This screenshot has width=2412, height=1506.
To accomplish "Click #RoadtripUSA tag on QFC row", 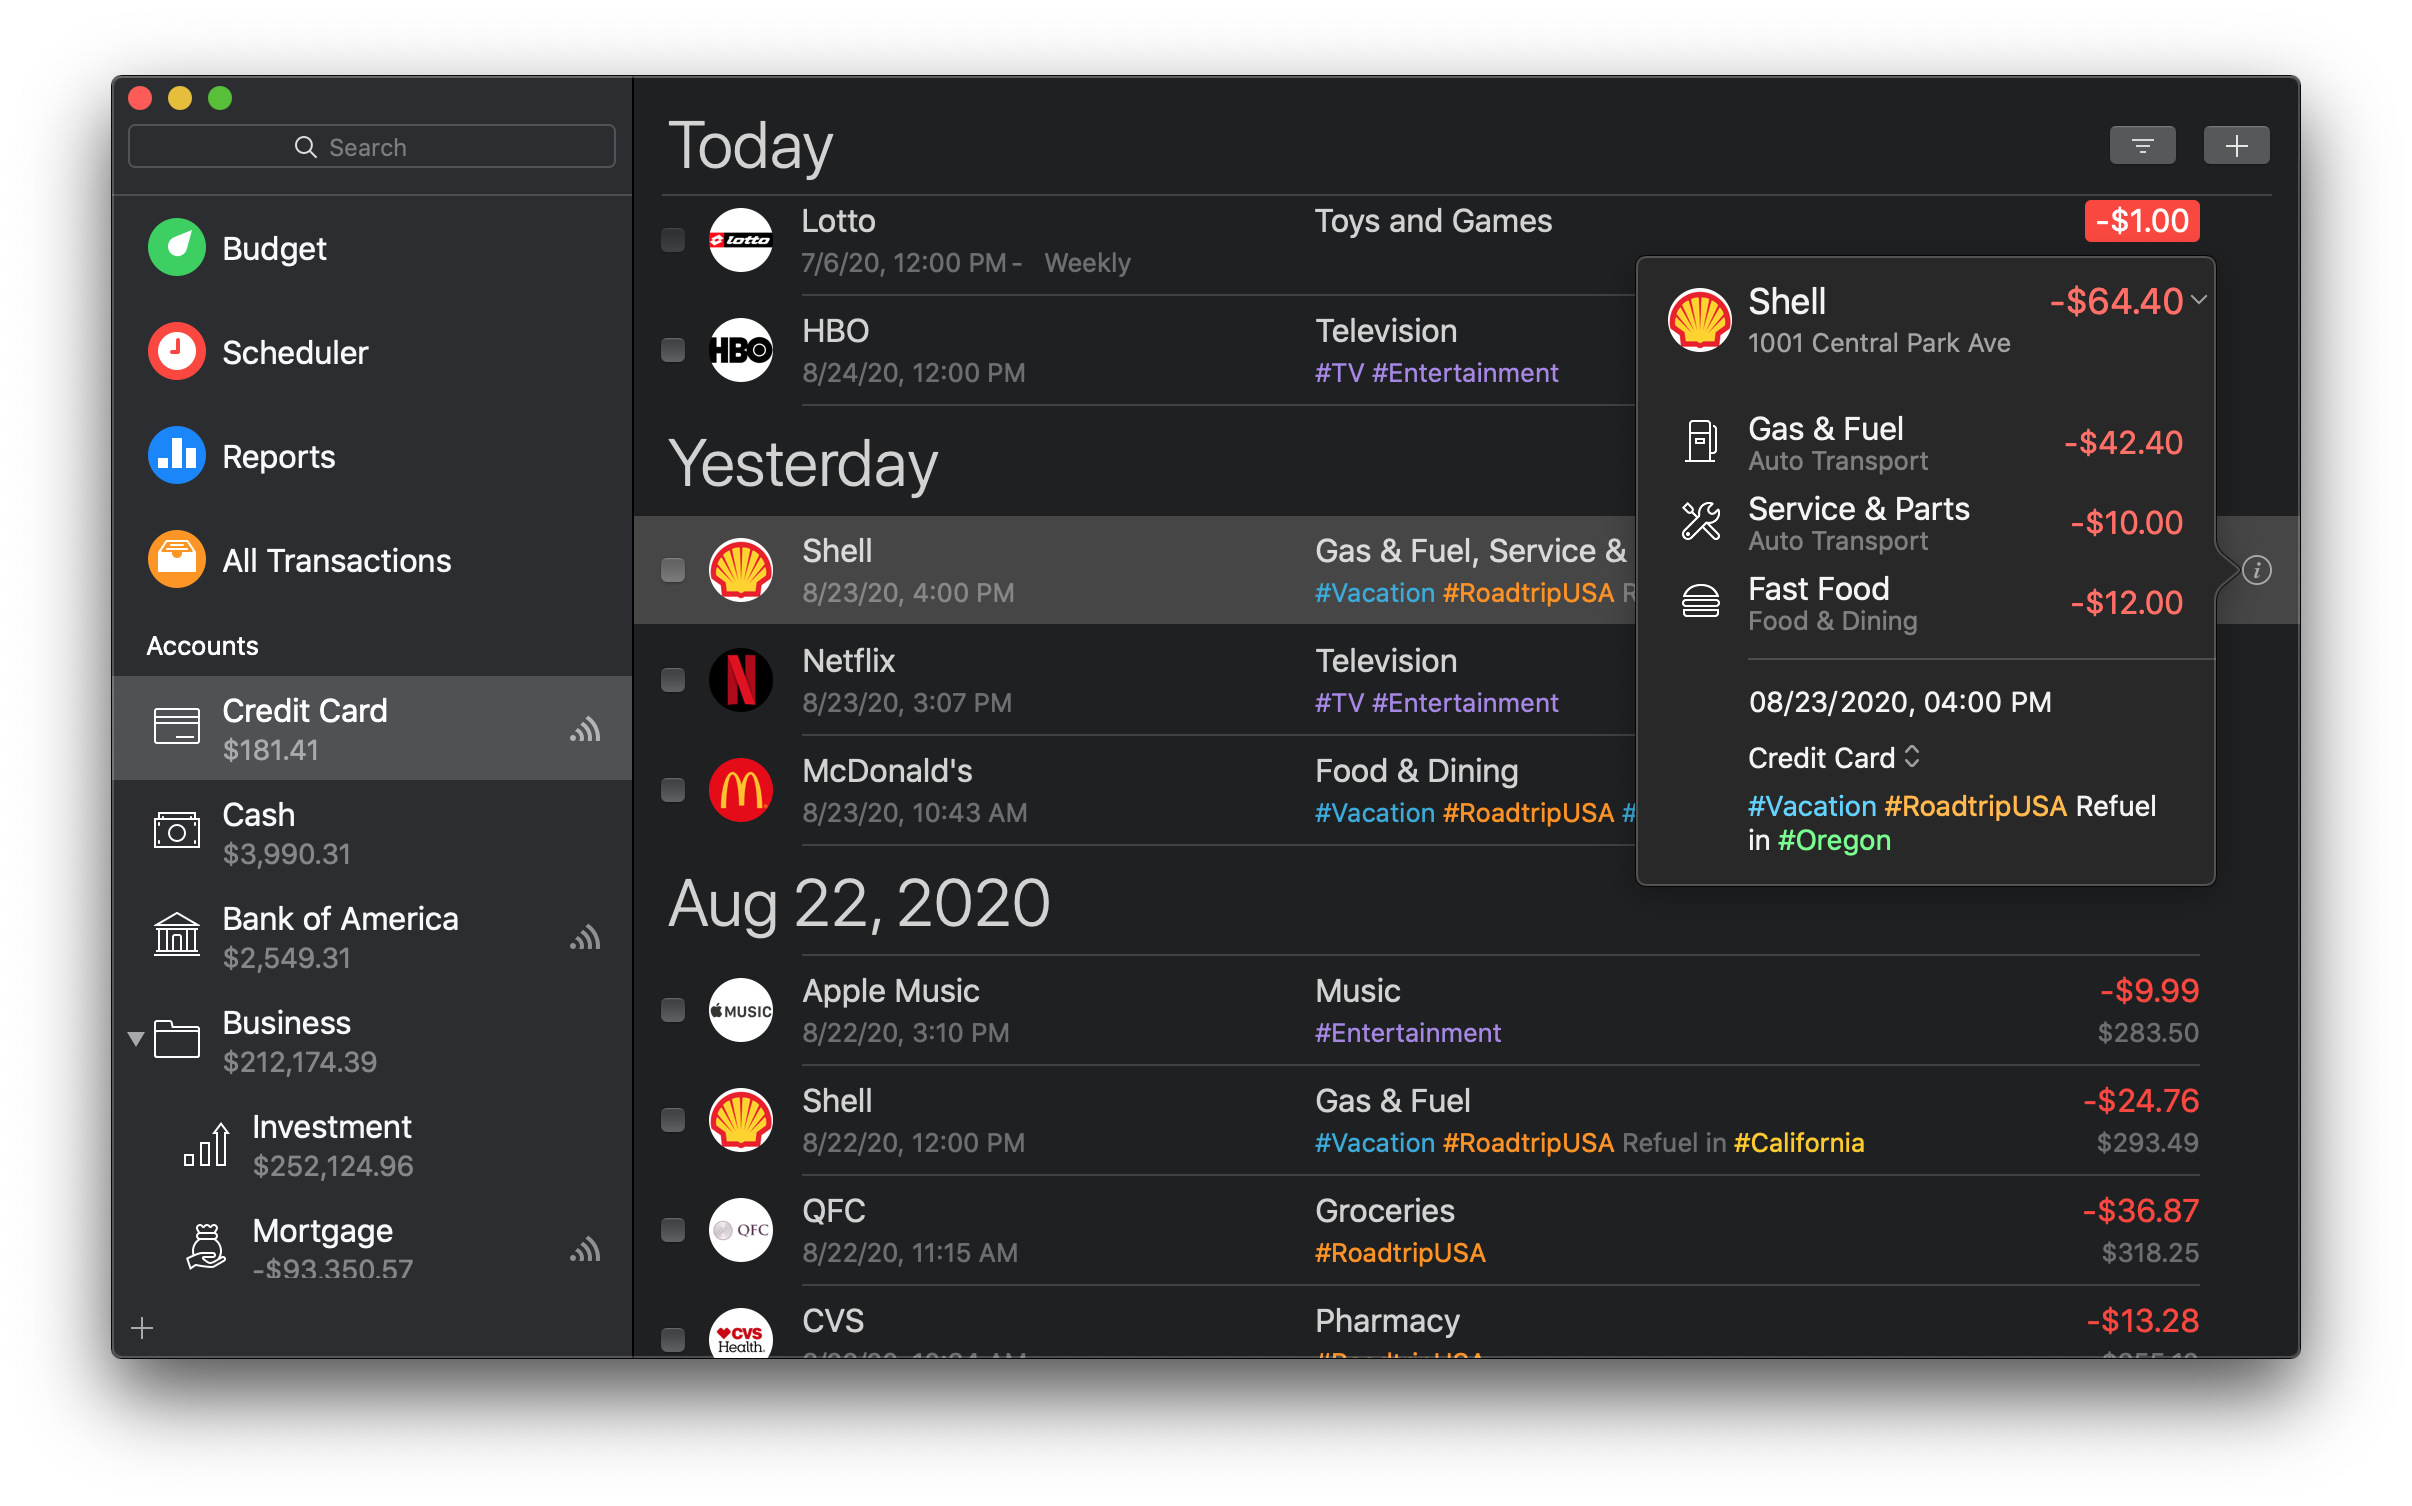I will (x=1400, y=1252).
